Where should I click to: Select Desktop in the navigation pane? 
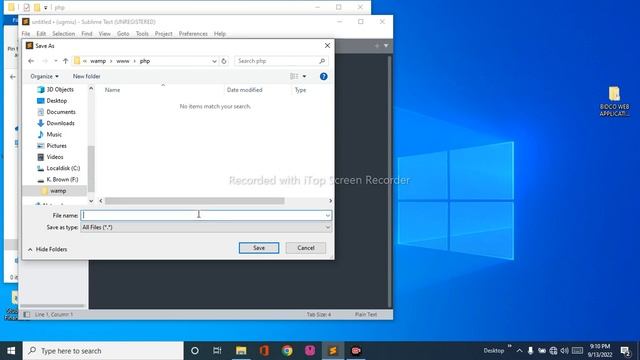[52, 100]
